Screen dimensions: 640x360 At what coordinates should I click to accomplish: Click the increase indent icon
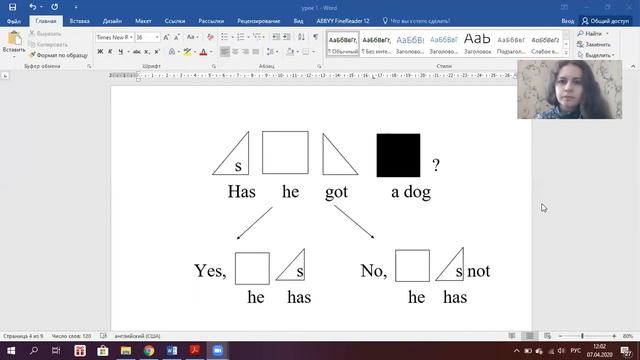coord(287,37)
